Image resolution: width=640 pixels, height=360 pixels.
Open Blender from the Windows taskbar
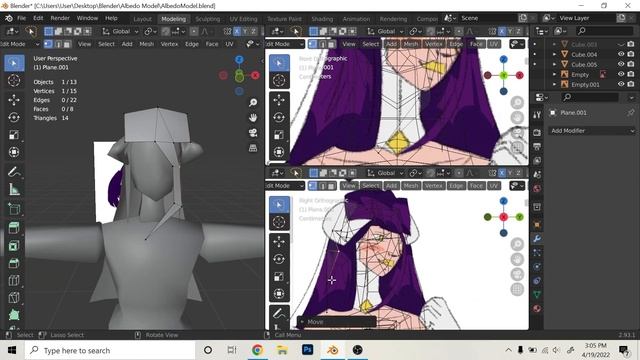[x=333, y=350]
